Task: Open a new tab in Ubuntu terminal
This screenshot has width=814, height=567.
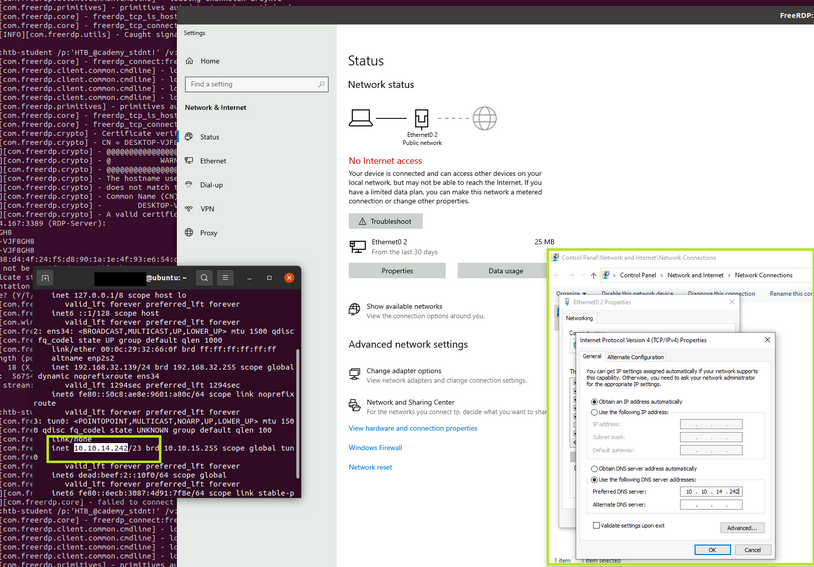Action: pos(45,278)
